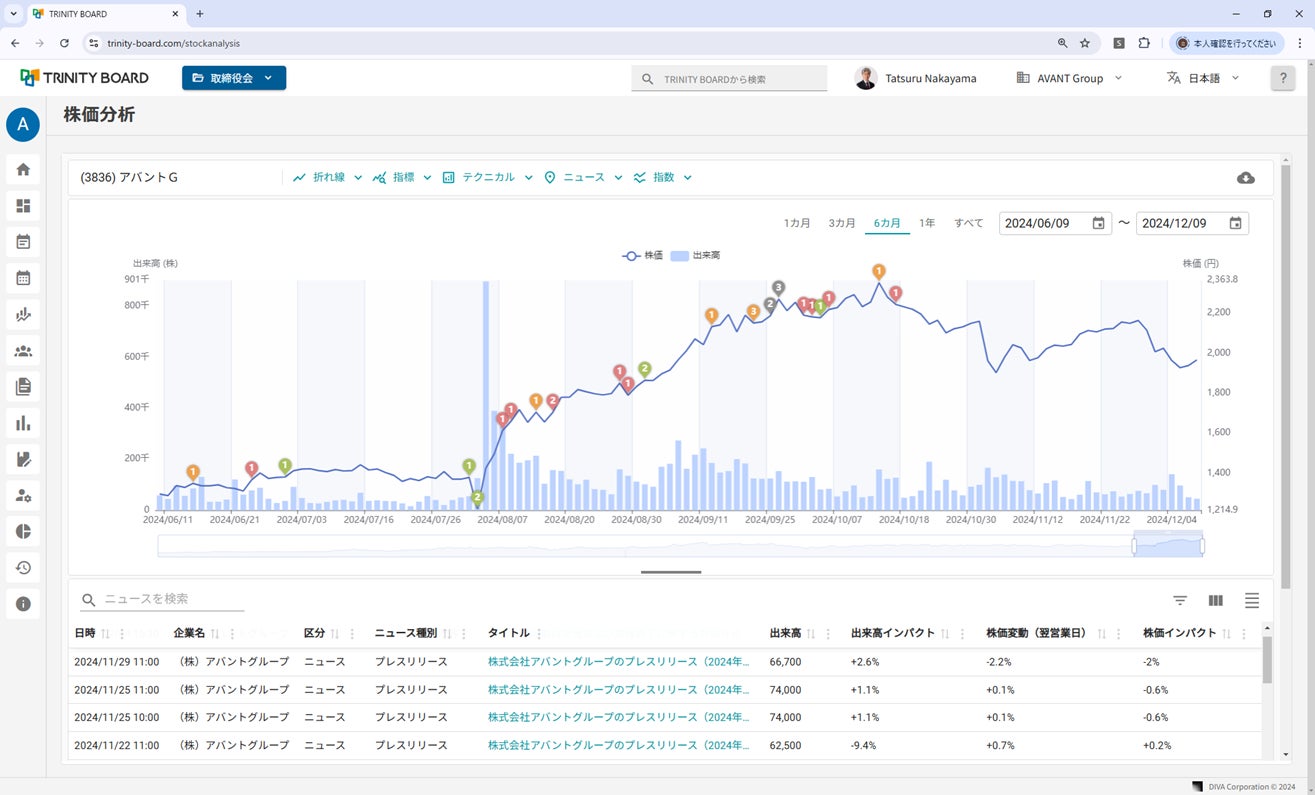
Task: Click the event-note calendar sidebar icon
Action: [x=23, y=242]
